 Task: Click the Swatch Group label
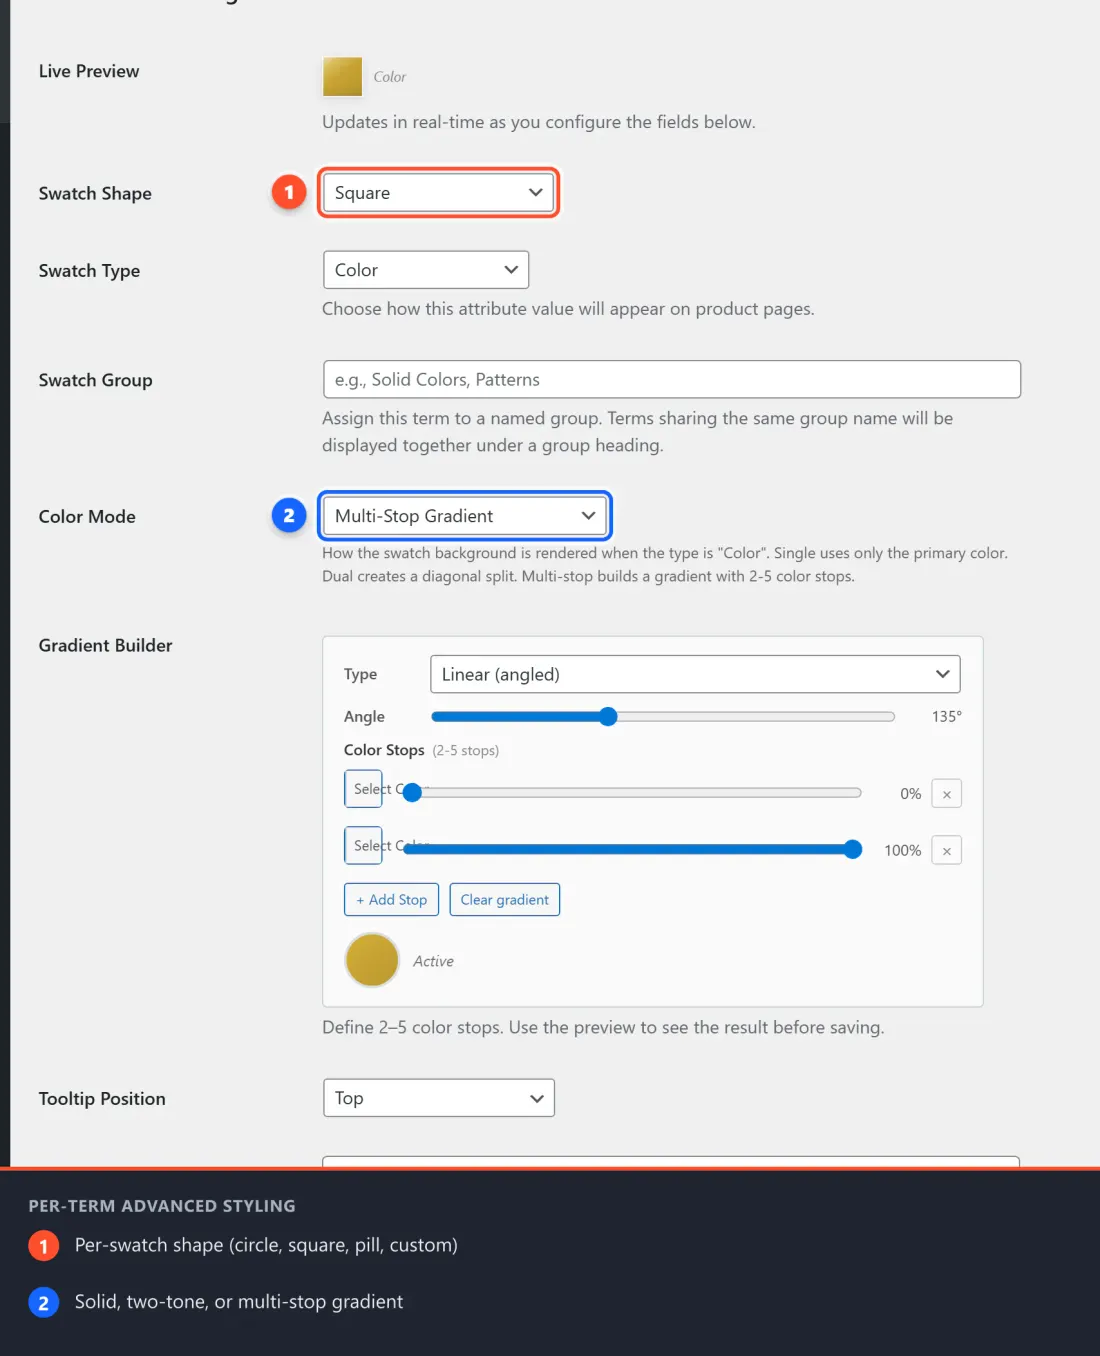click(x=95, y=380)
